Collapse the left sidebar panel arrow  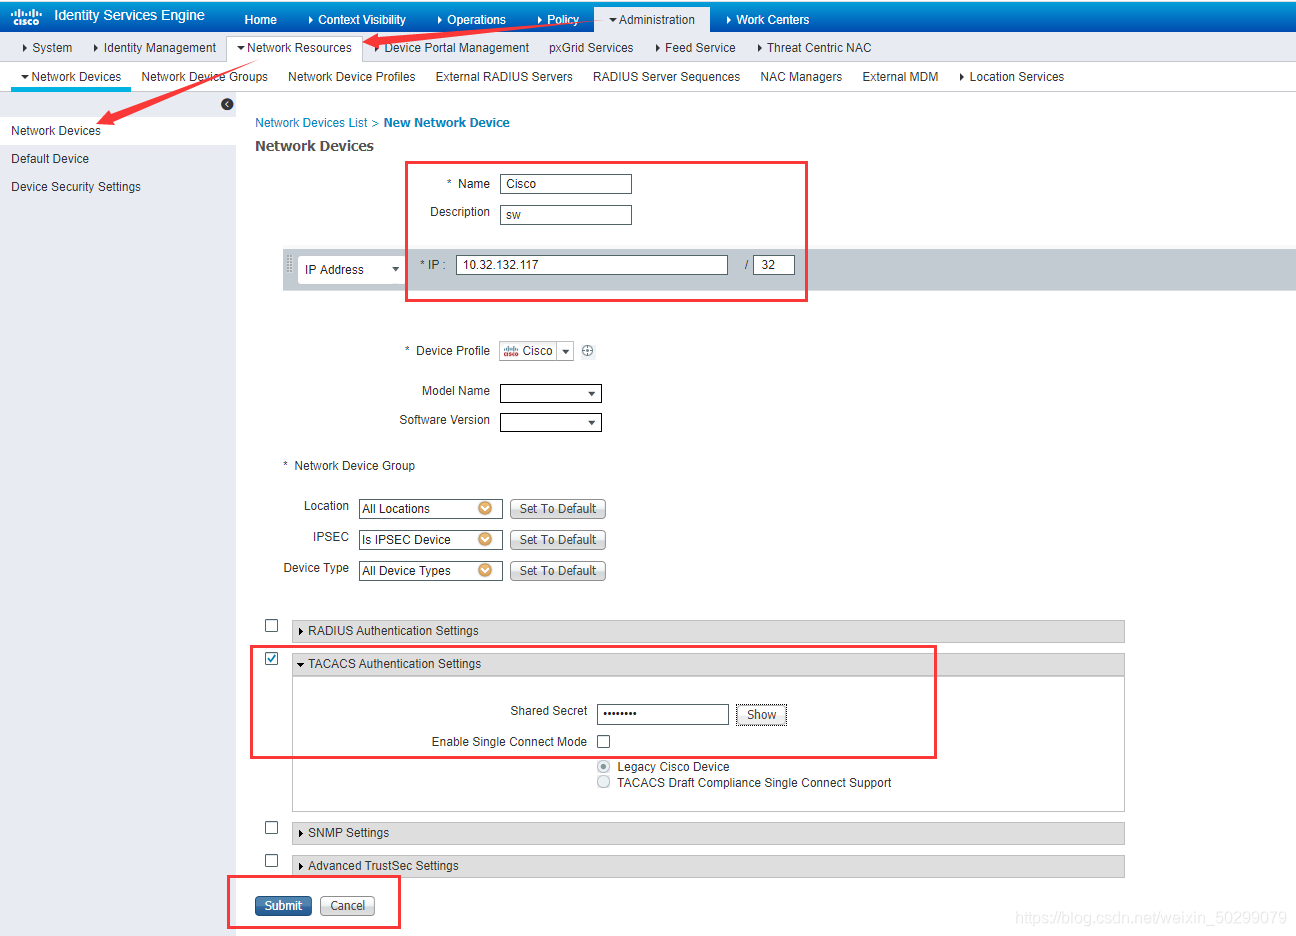pos(227,104)
